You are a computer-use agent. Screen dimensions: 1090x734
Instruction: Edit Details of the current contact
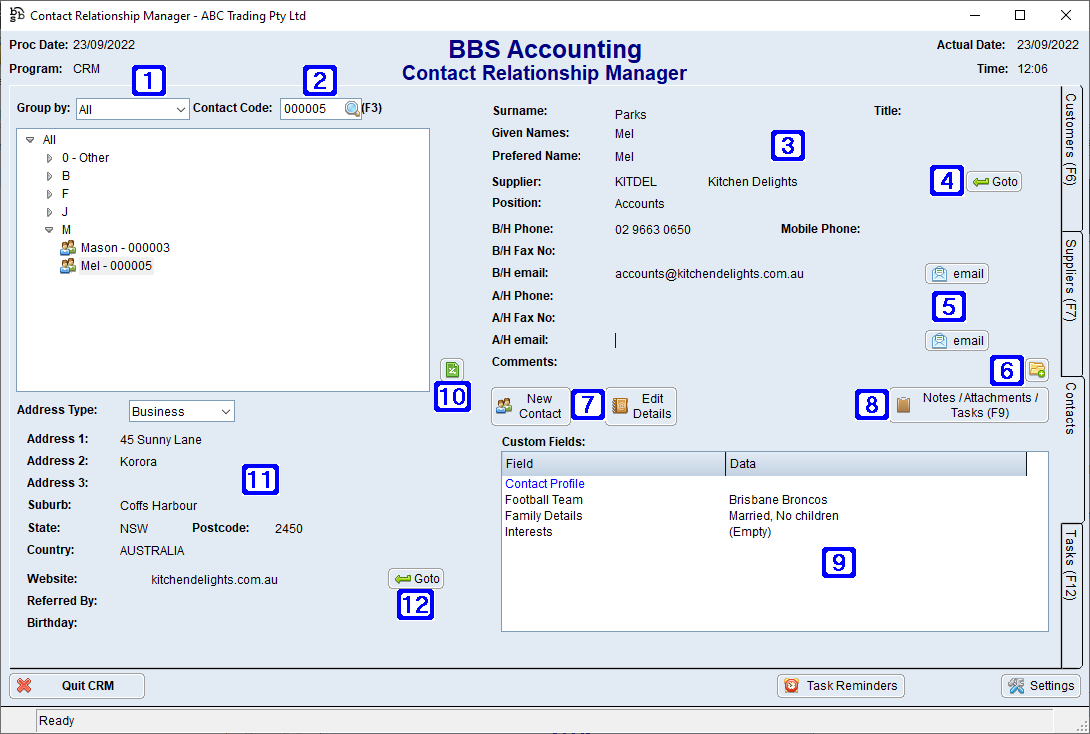(x=640, y=406)
